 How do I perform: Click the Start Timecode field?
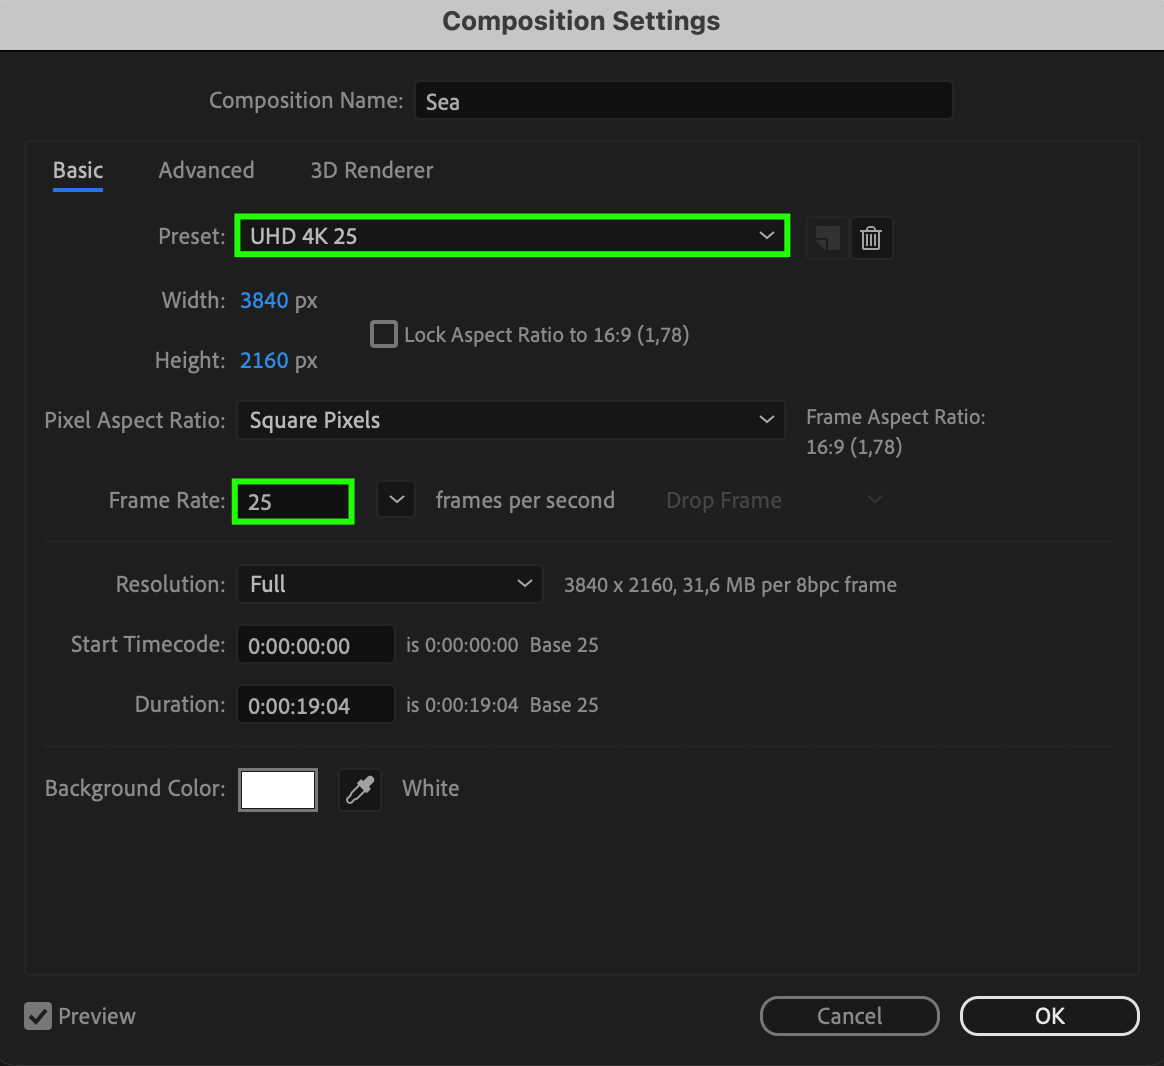(x=315, y=645)
